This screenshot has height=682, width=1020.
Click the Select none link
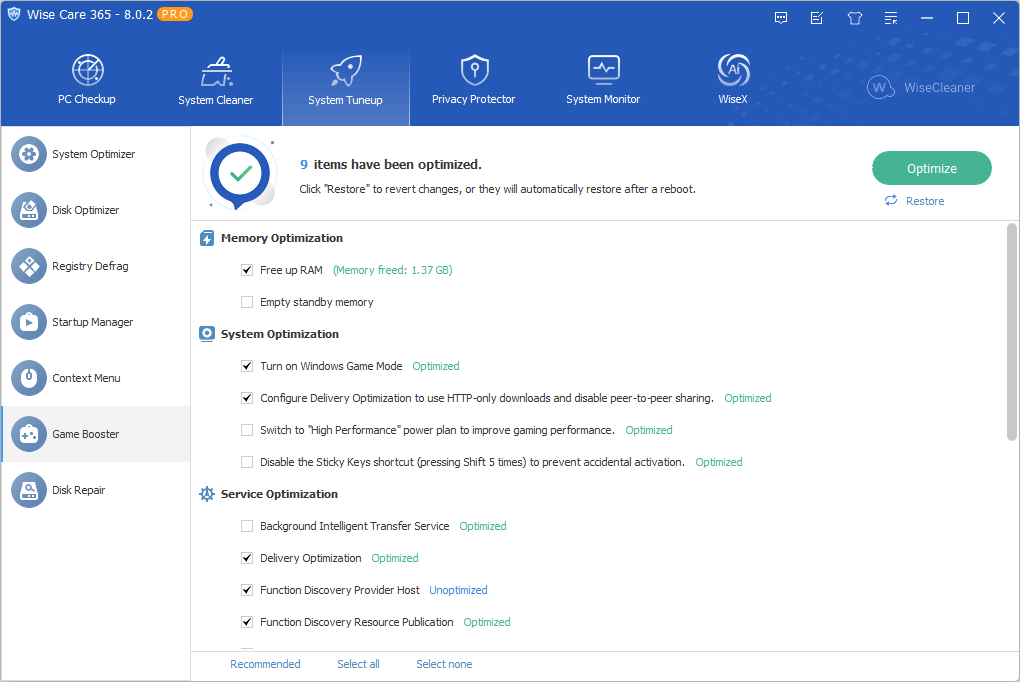[x=444, y=664]
